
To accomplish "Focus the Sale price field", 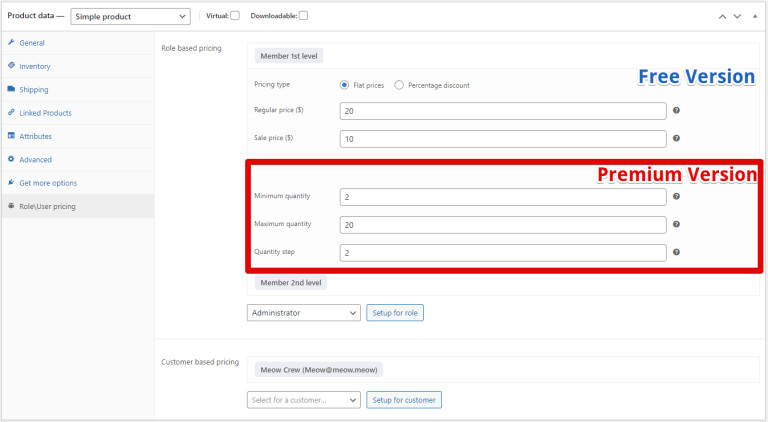I will [503, 139].
